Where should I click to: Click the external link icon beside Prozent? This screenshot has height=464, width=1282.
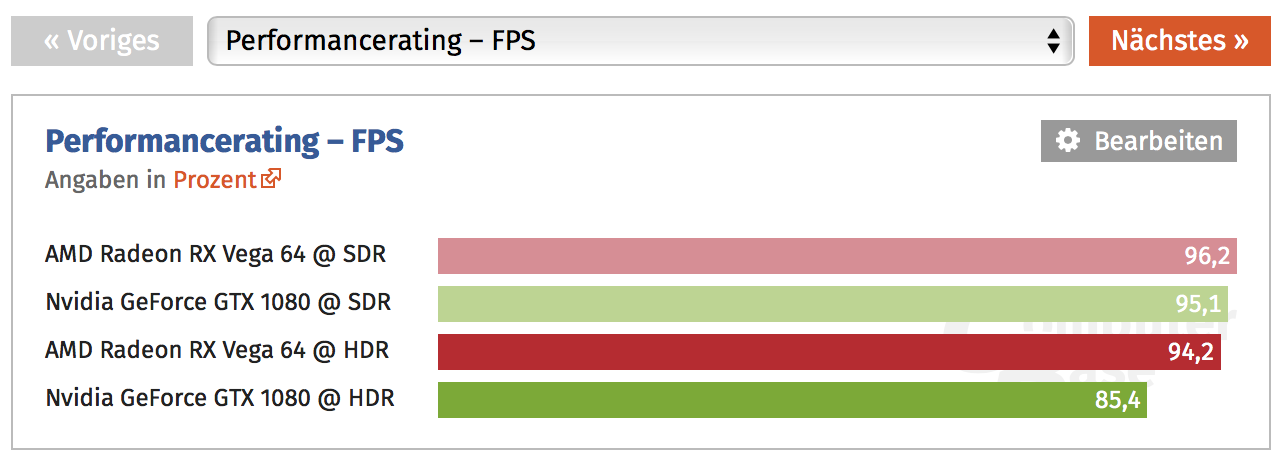click(x=271, y=180)
